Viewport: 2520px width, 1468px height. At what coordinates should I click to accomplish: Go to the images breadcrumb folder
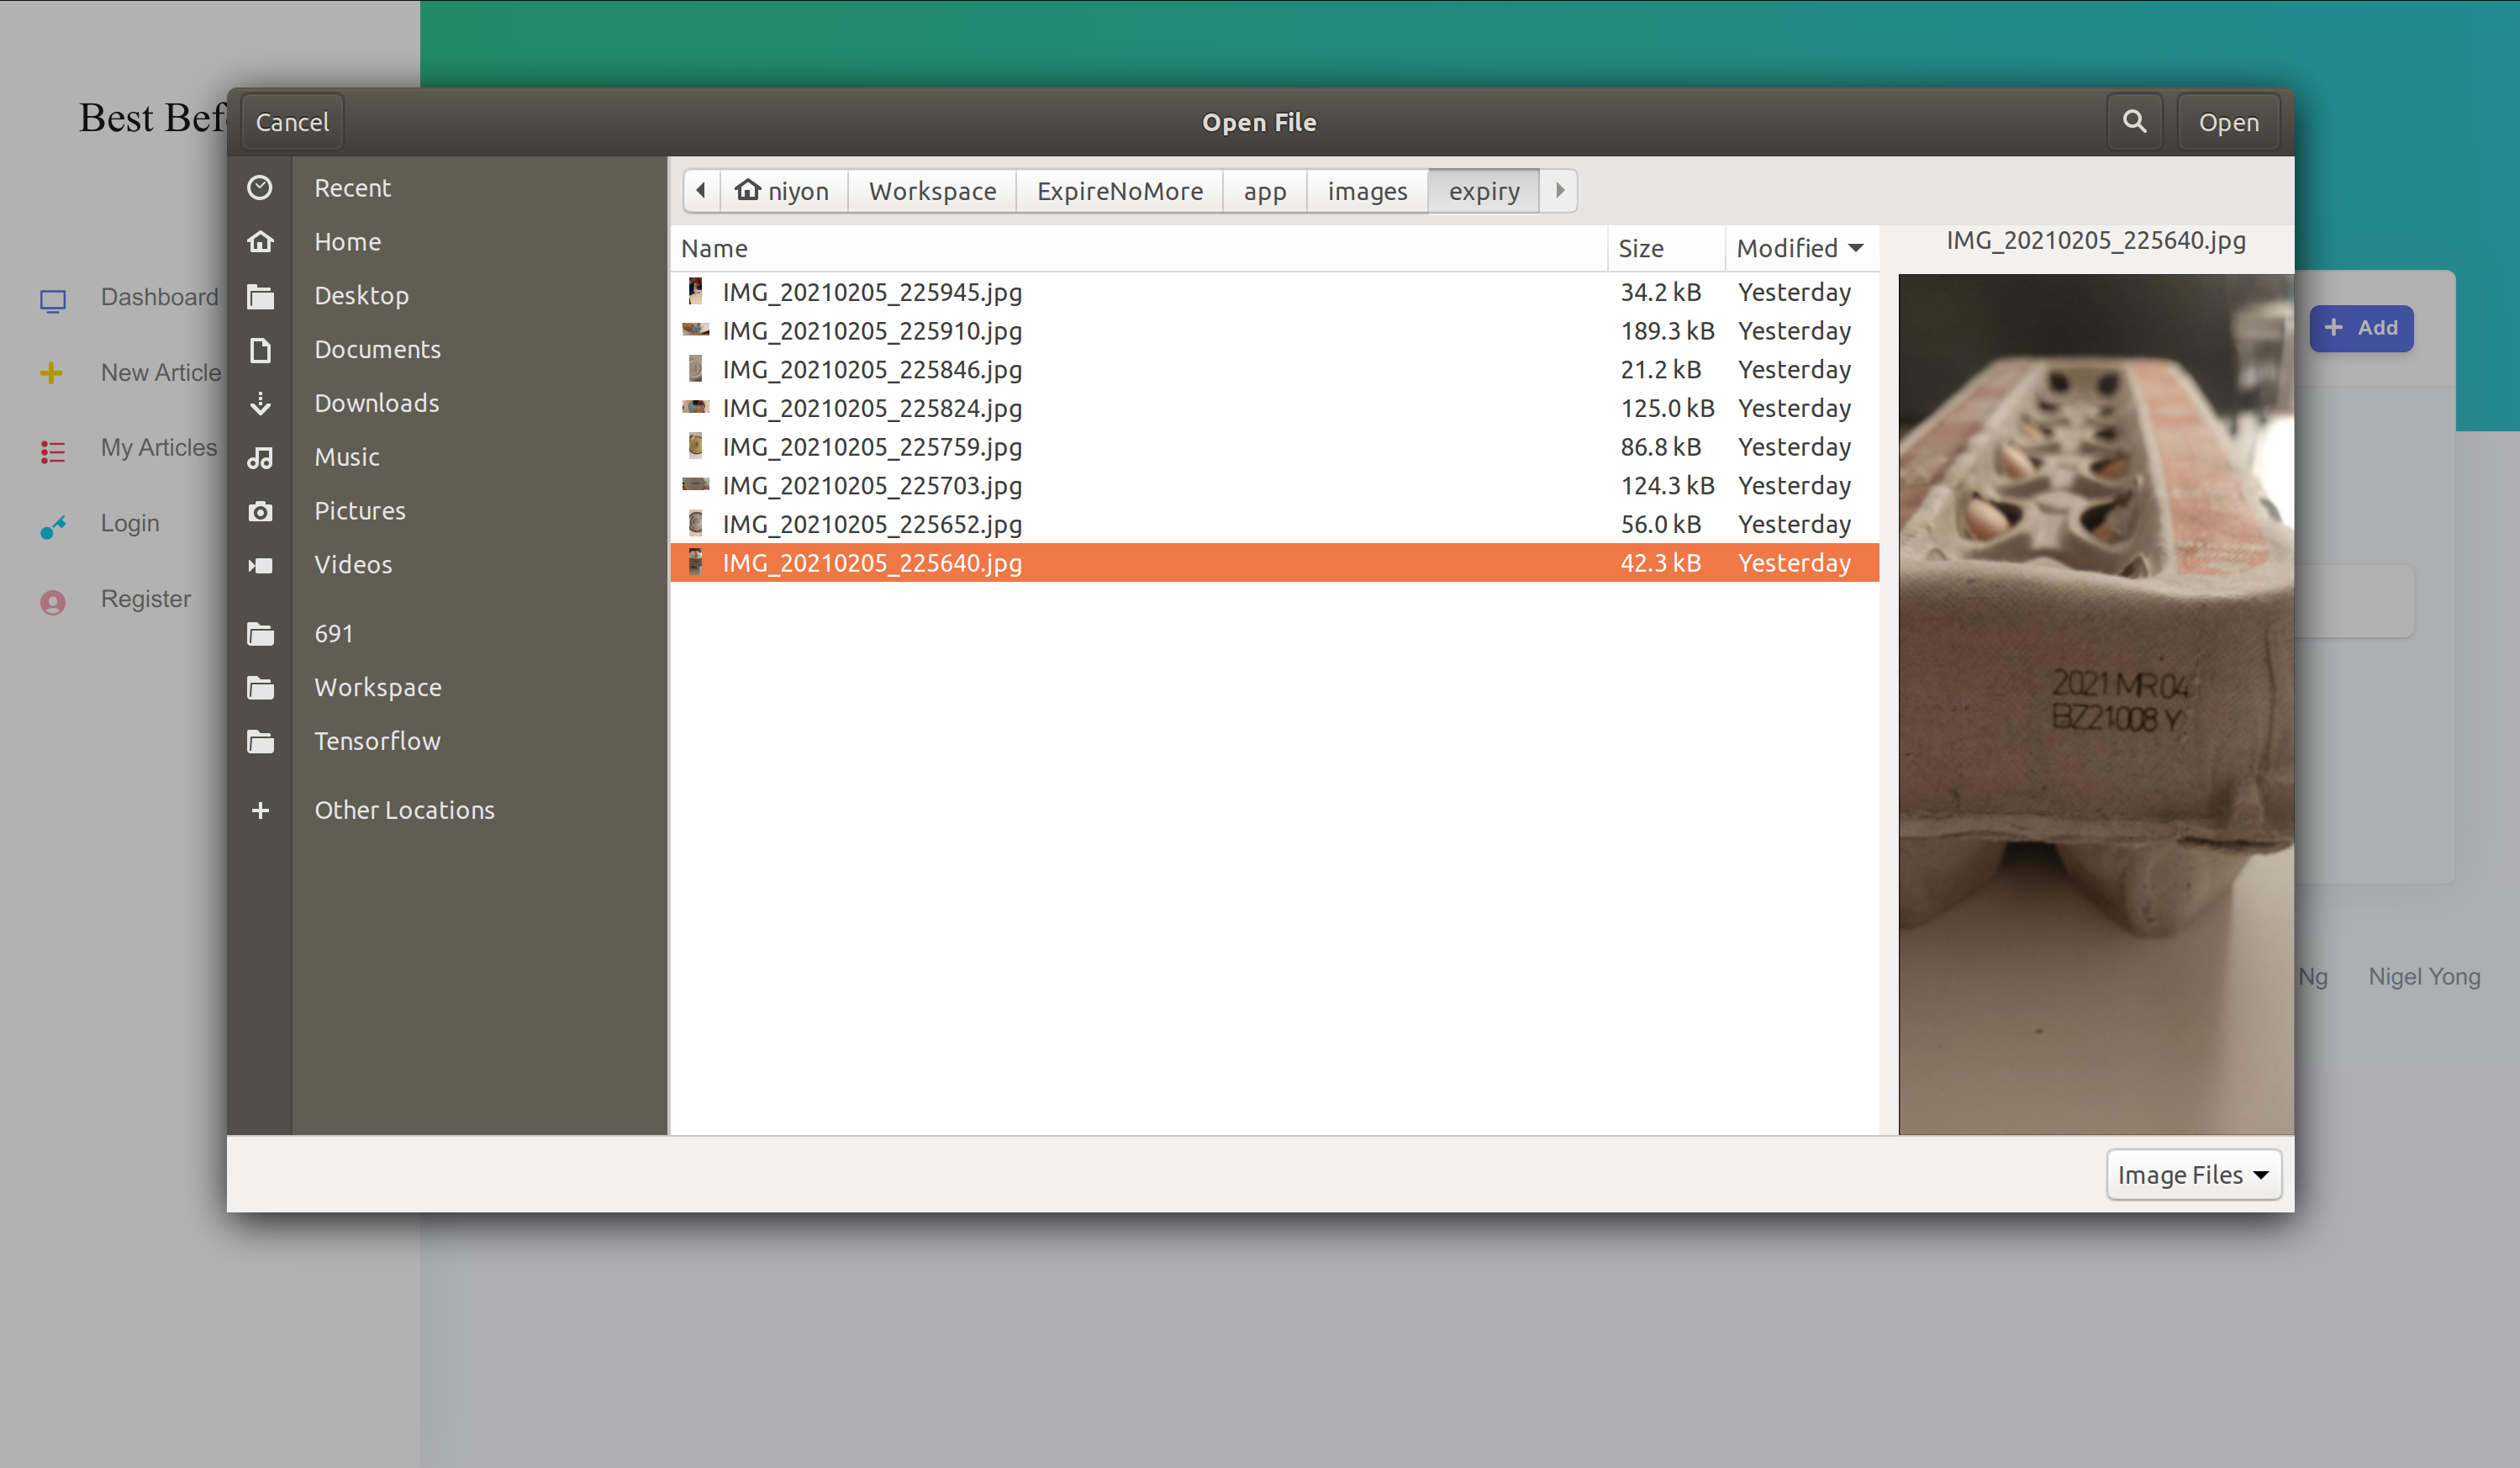[1366, 191]
